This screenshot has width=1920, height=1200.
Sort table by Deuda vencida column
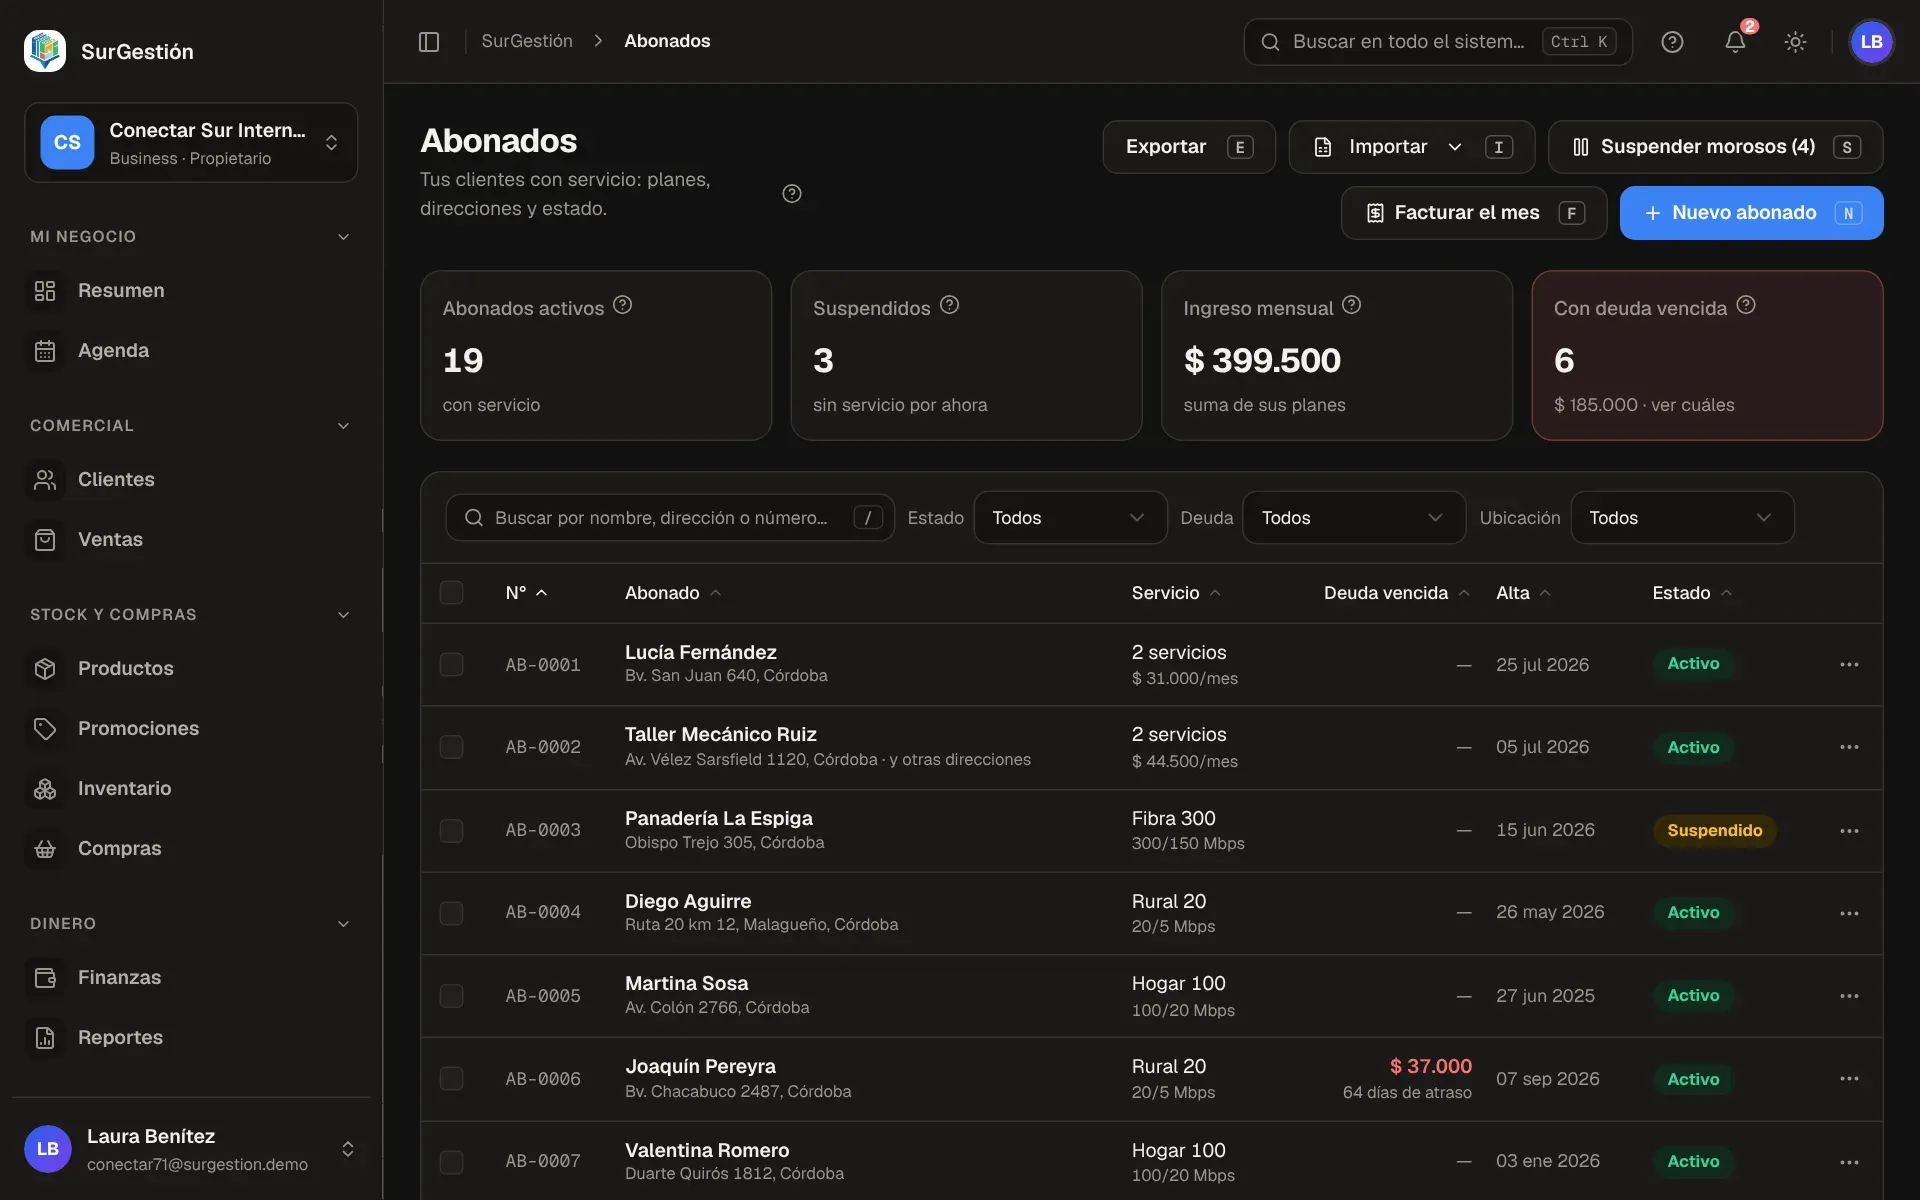click(1396, 593)
